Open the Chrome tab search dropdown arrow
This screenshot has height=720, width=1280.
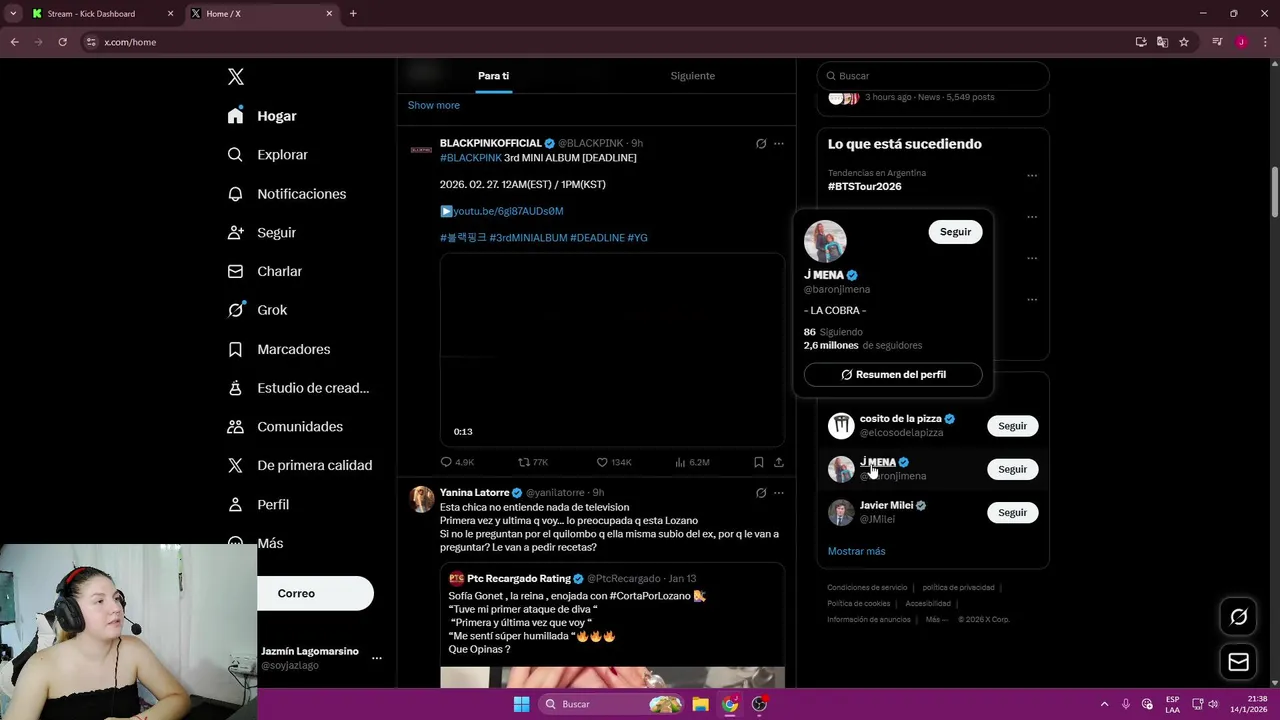click(x=13, y=14)
